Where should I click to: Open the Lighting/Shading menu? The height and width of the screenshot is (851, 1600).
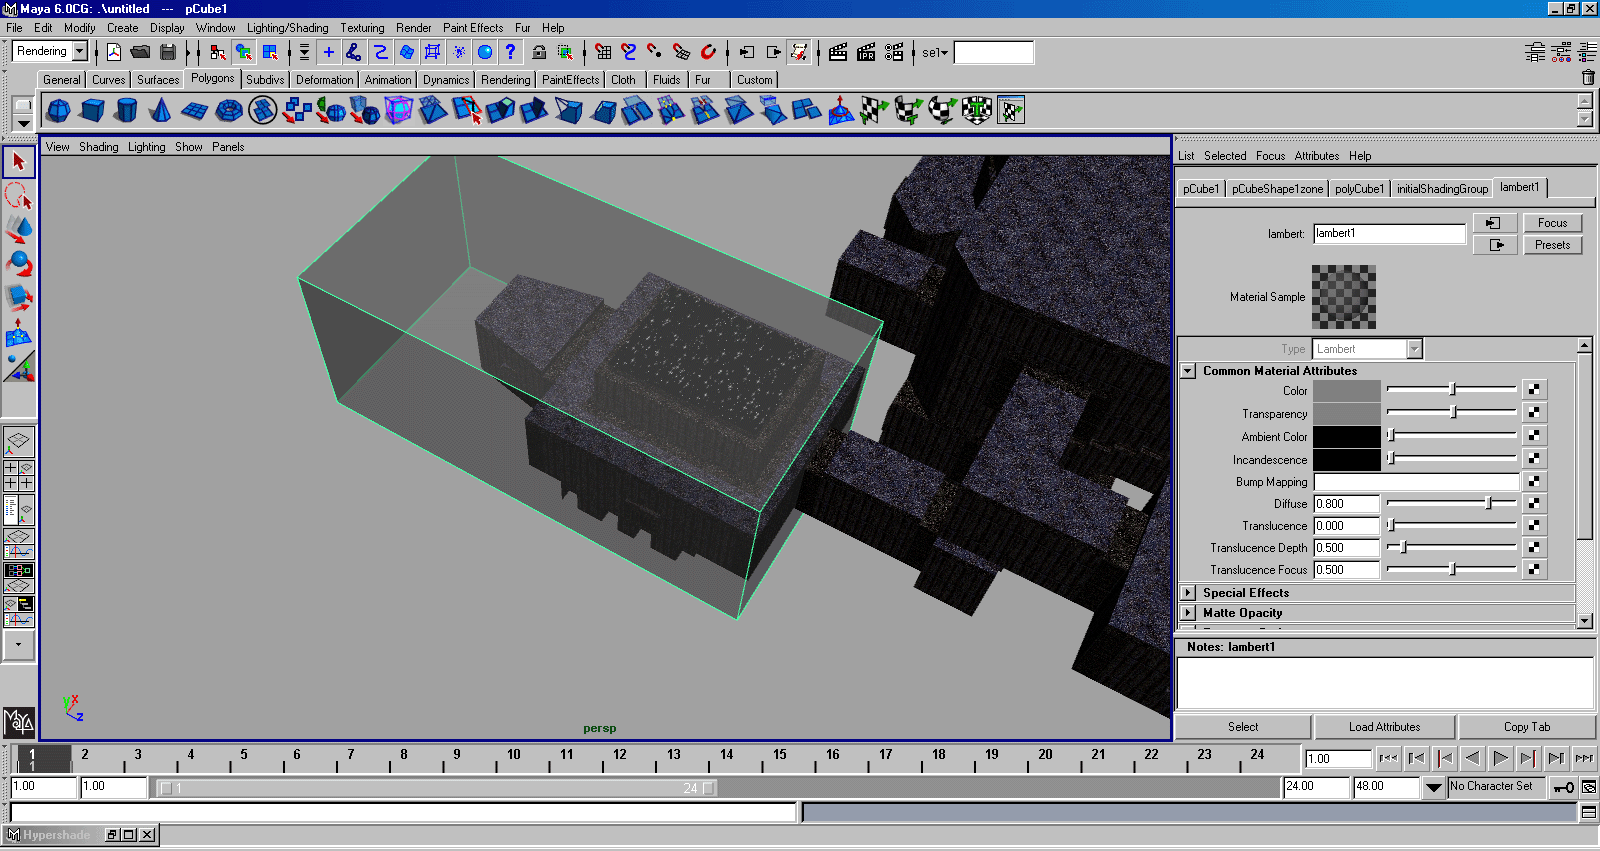[x=288, y=28]
